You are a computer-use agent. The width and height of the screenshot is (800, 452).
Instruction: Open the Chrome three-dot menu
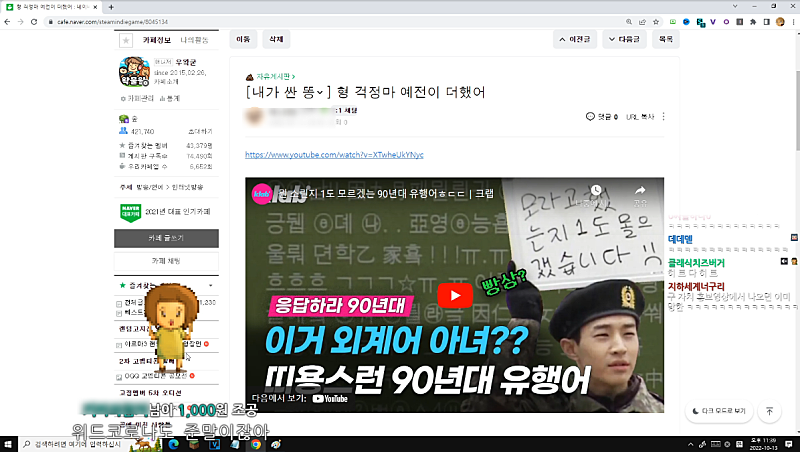[793, 22]
